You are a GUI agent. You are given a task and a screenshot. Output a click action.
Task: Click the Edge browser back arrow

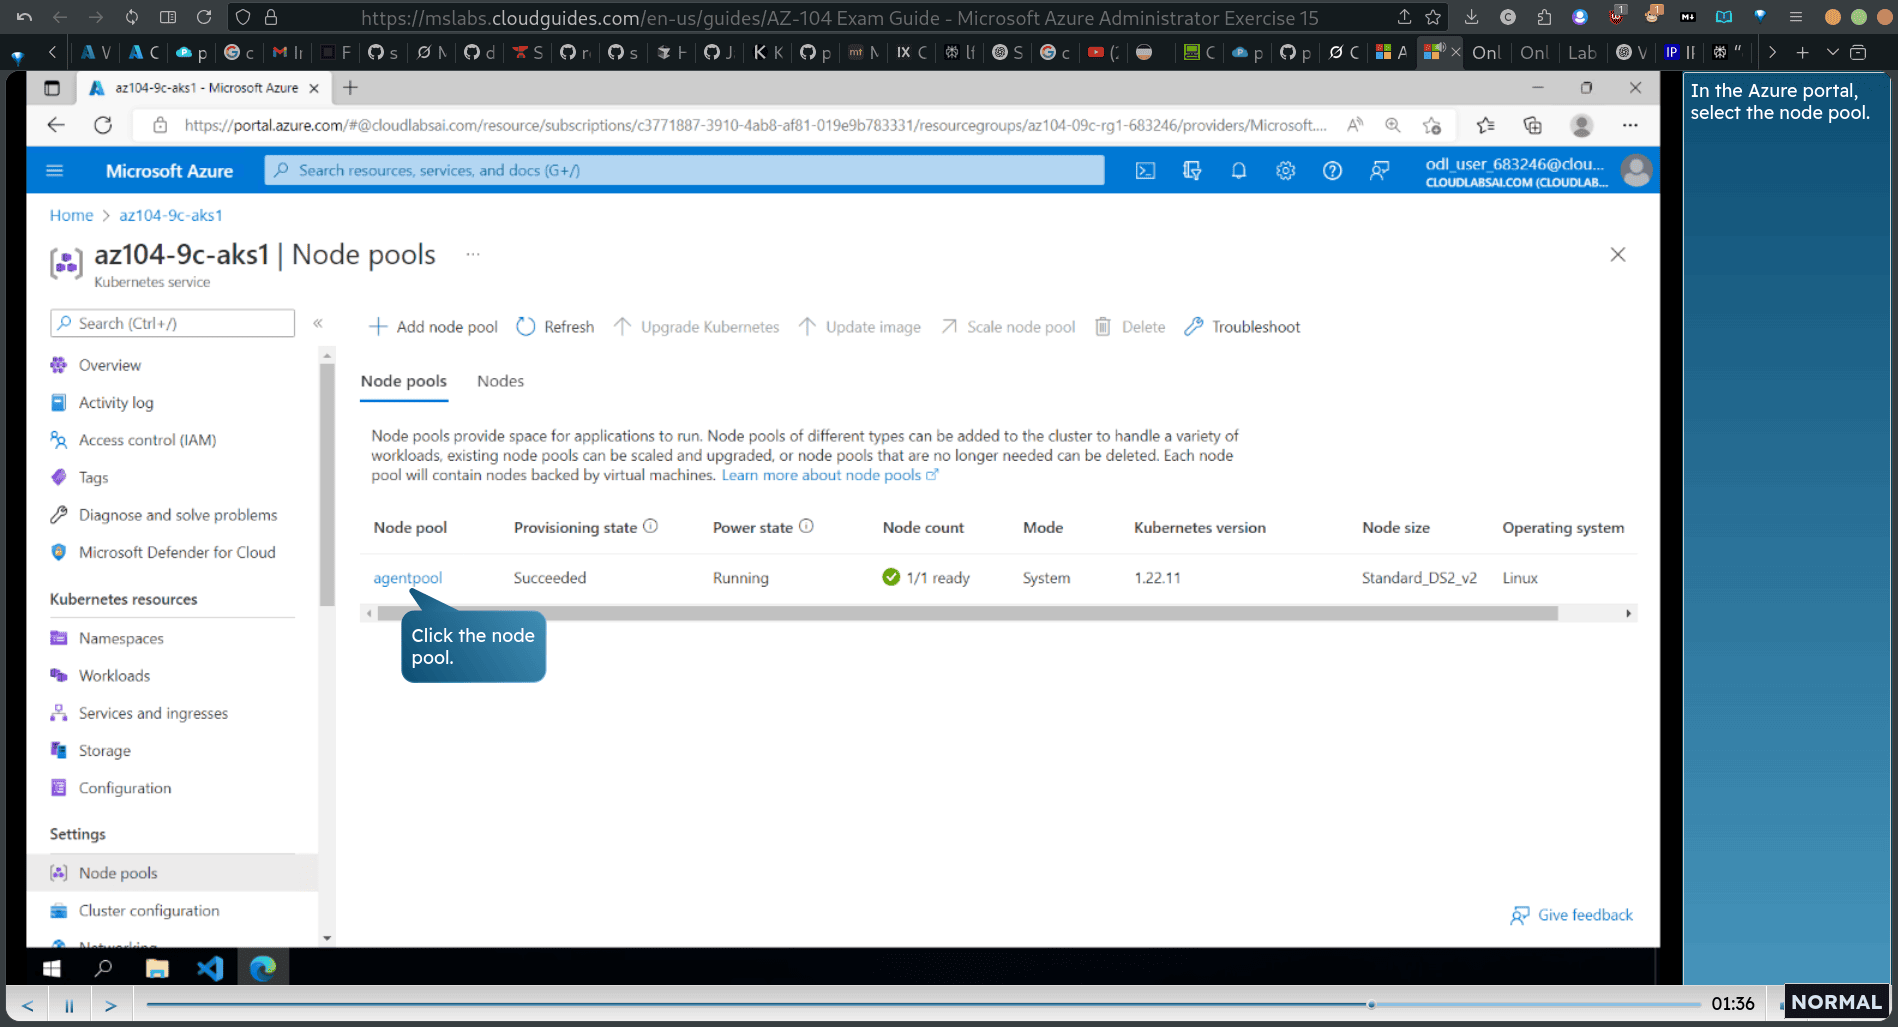tap(56, 125)
